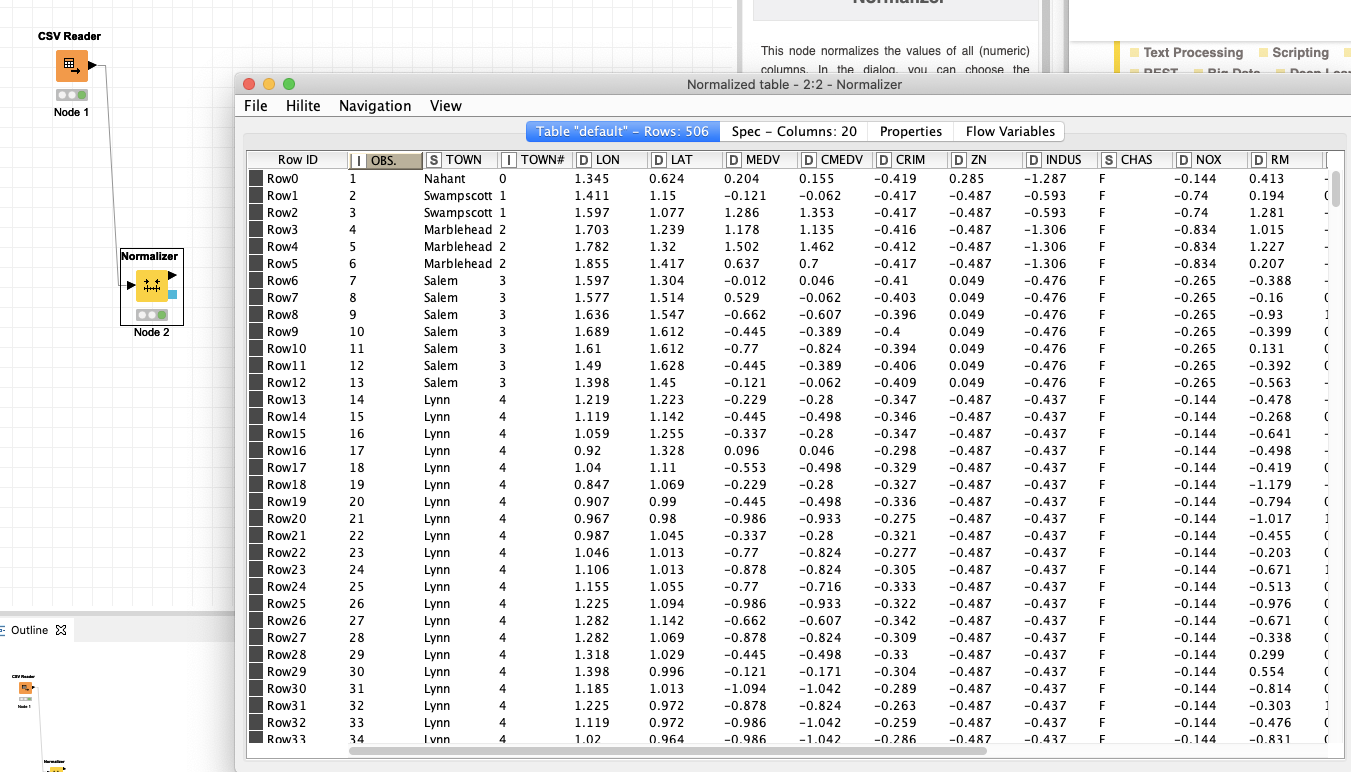This screenshot has height=772, width=1351.
Task: Click the Normalizer node icon
Action: (151, 286)
